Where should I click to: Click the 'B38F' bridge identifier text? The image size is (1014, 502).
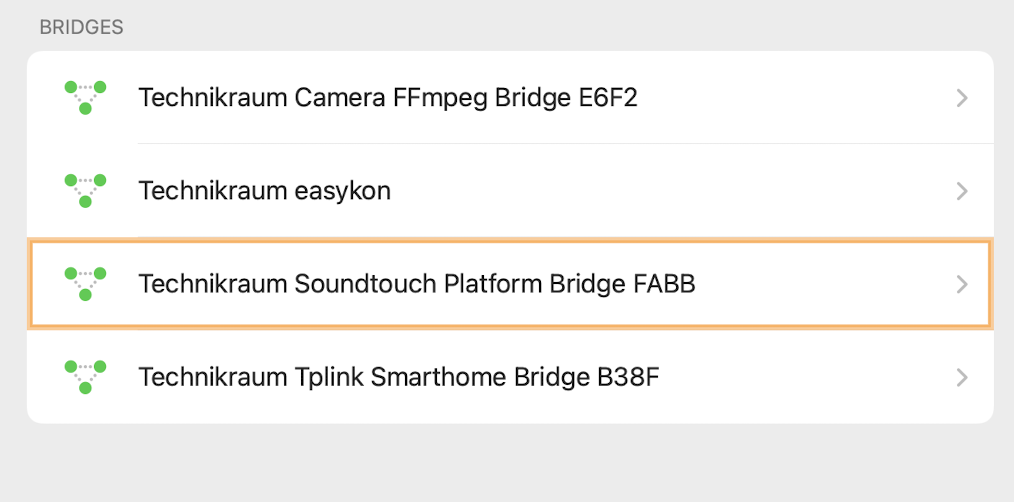point(629,378)
